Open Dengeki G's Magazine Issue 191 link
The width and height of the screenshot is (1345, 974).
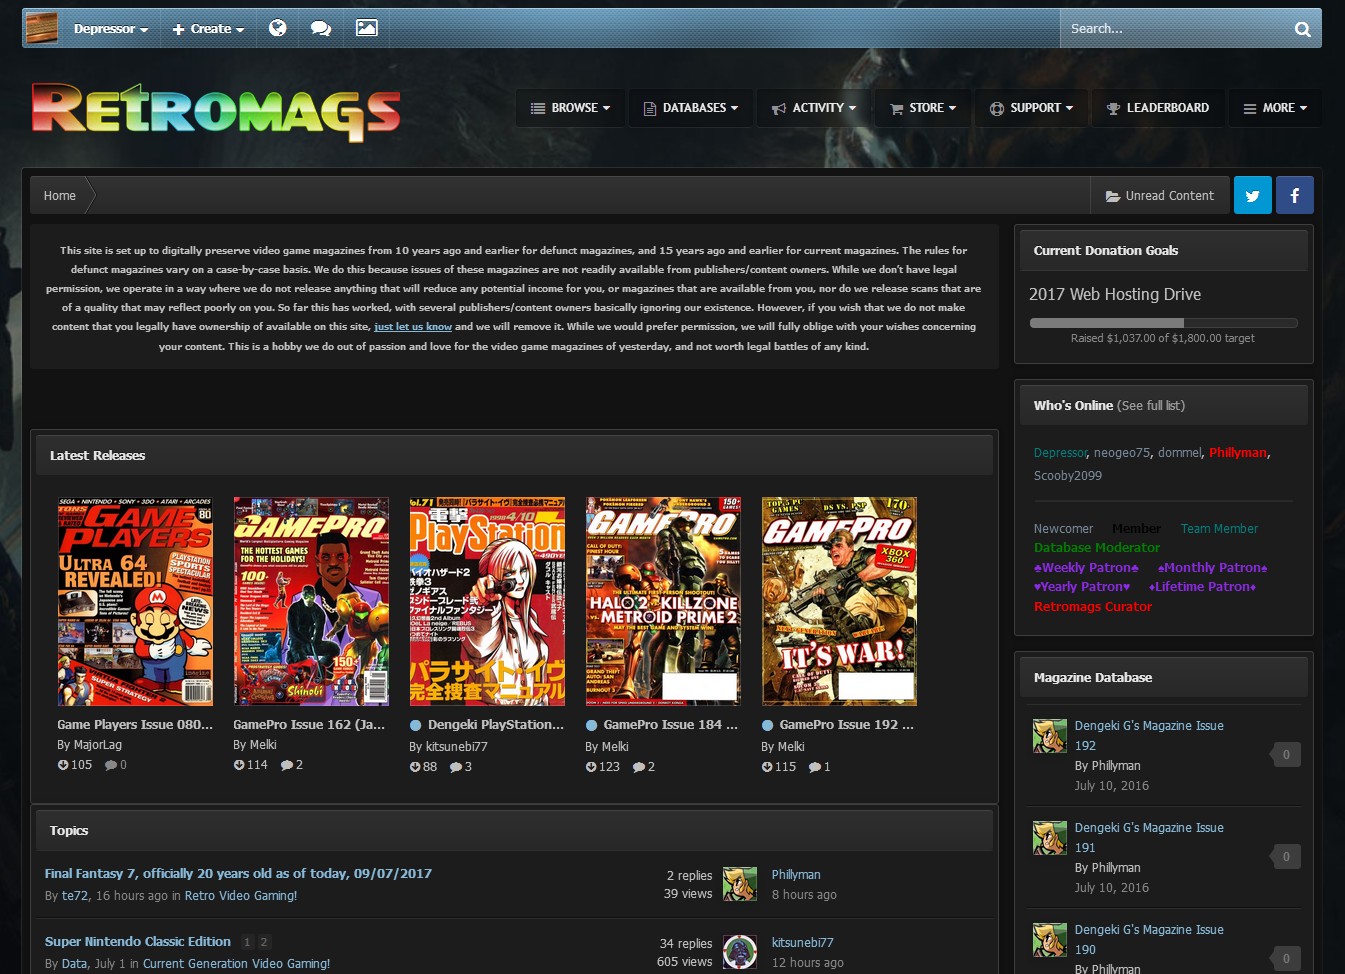[x=1149, y=838]
